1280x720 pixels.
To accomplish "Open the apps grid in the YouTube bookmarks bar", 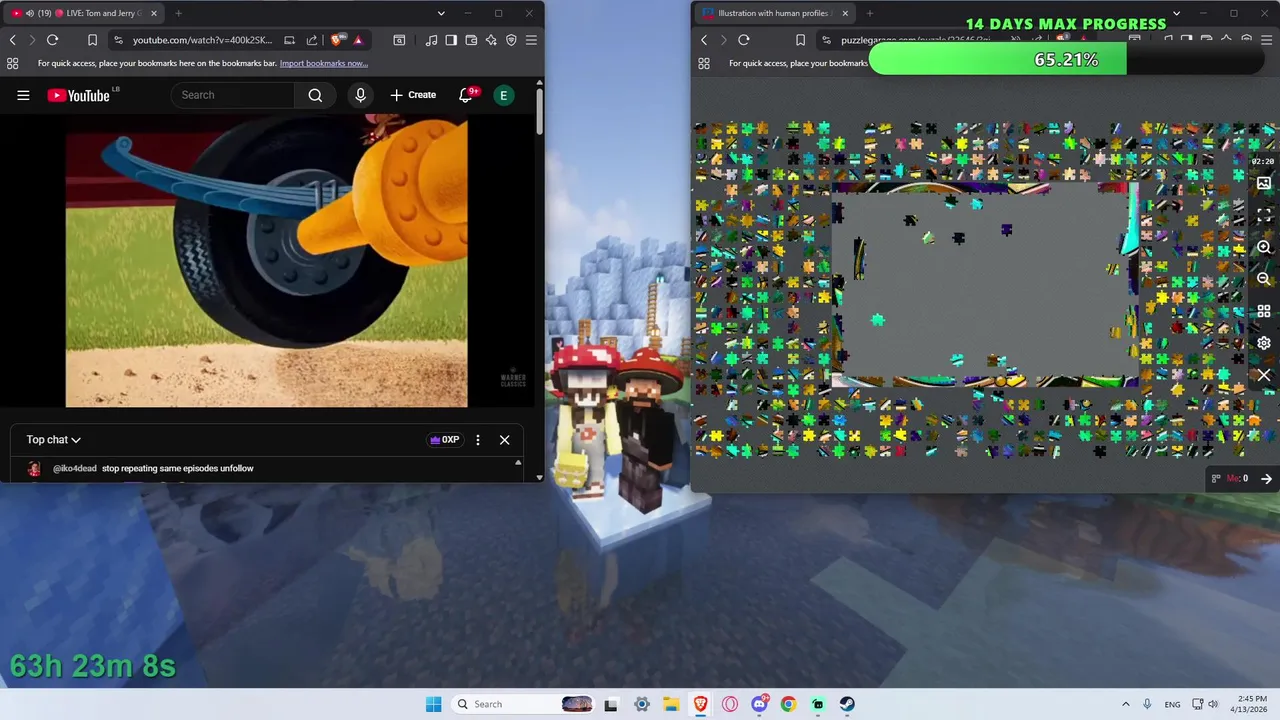I will (x=12, y=63).
